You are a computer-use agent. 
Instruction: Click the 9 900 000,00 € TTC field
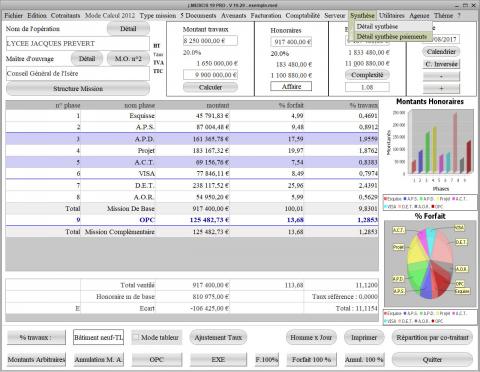210,75
